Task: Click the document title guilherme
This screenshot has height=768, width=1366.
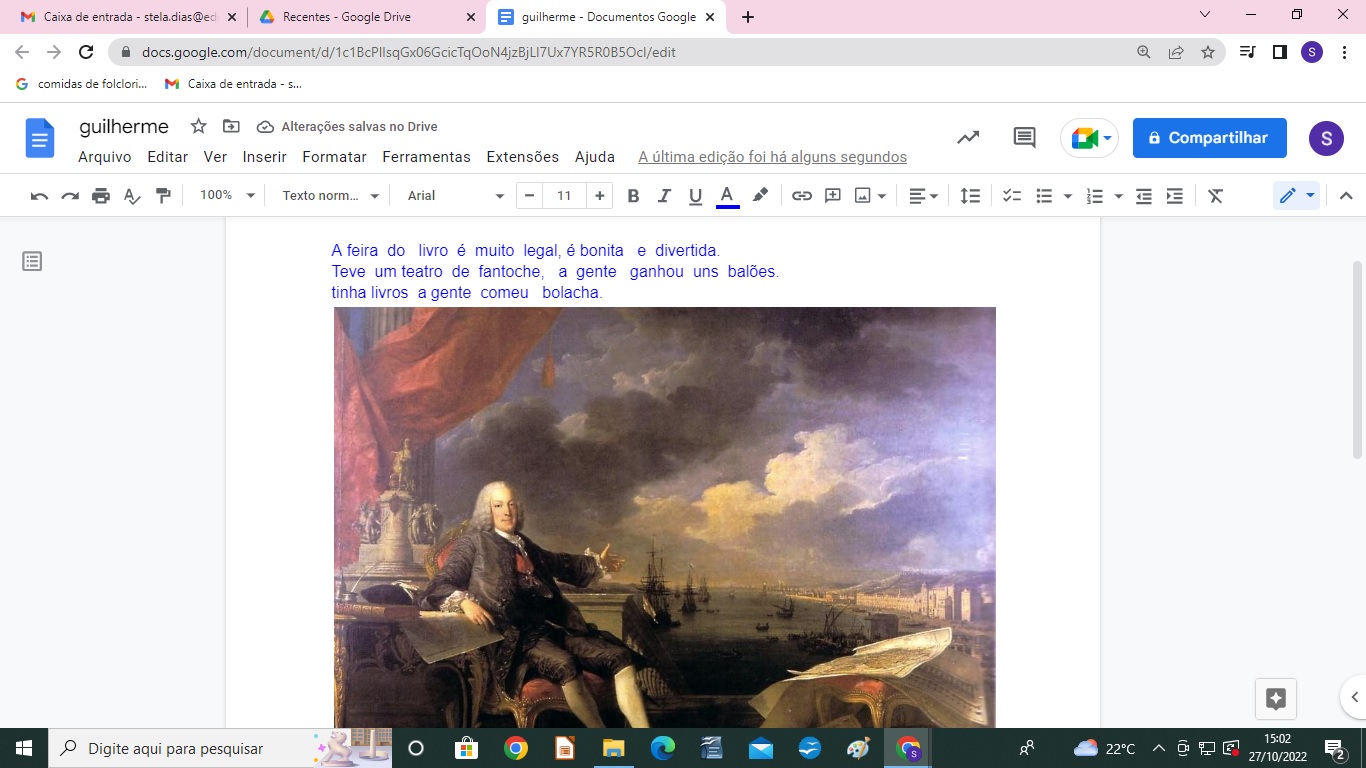Action: (124, 126)
